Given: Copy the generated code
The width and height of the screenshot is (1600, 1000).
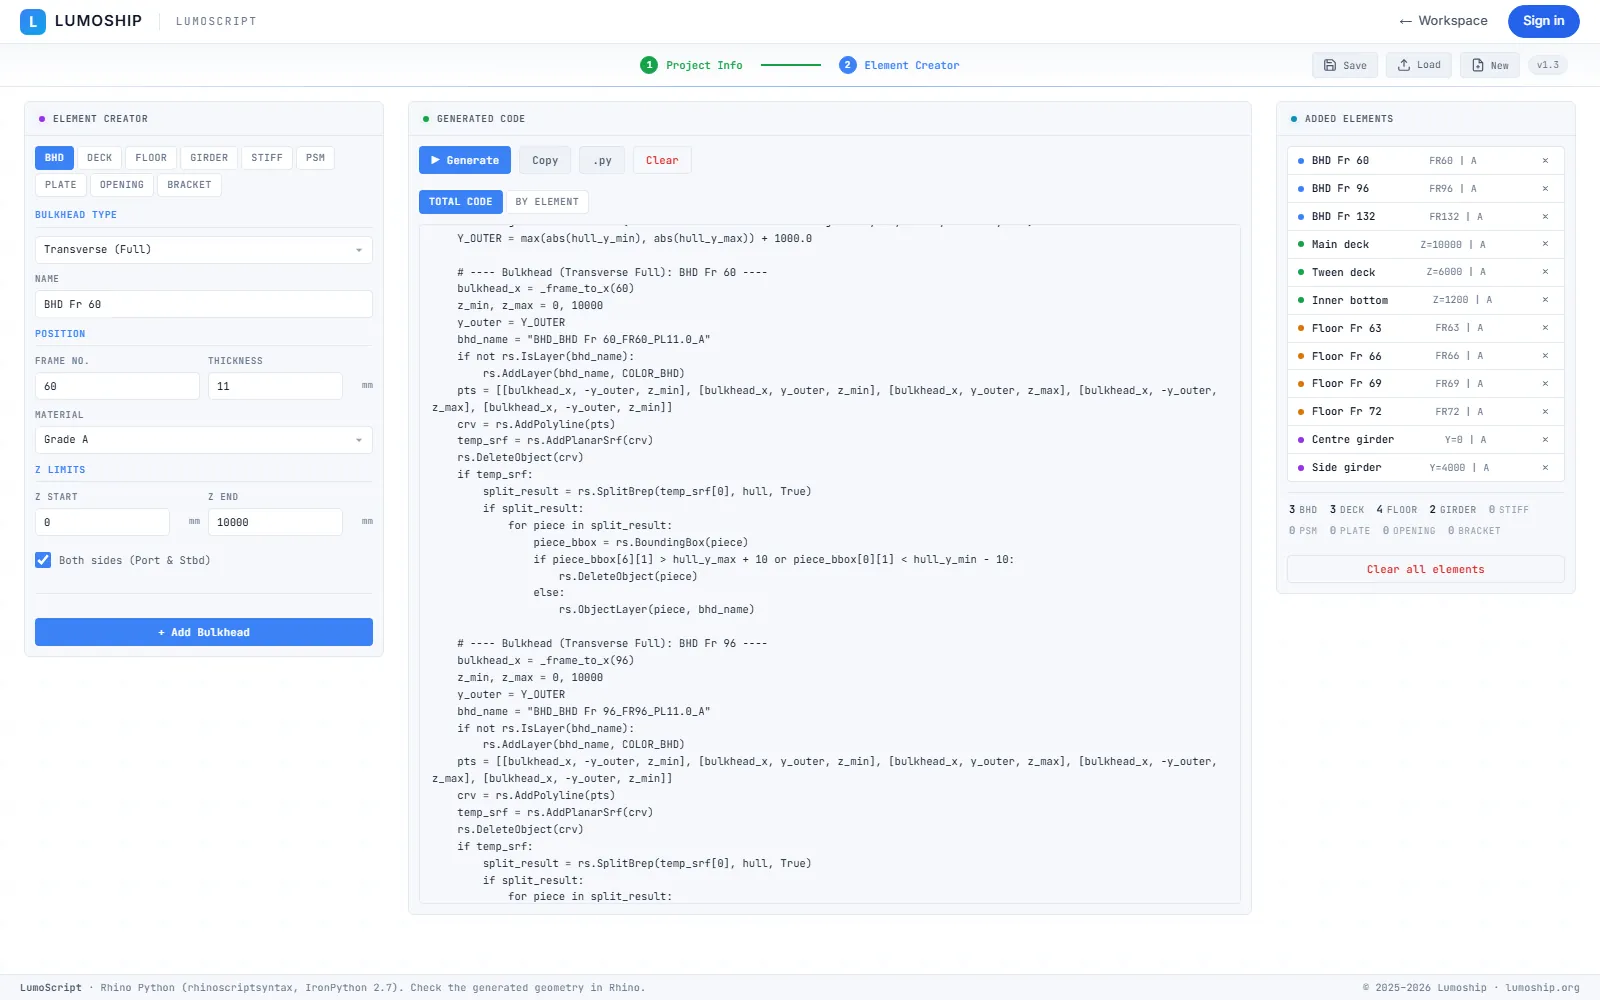Looking at the screenshot, I should pos(545,160).
